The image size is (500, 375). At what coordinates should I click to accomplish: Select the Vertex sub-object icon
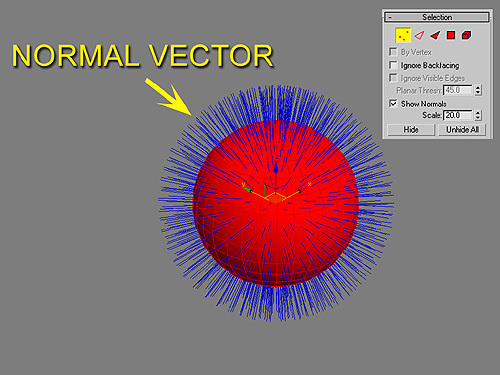403,35
